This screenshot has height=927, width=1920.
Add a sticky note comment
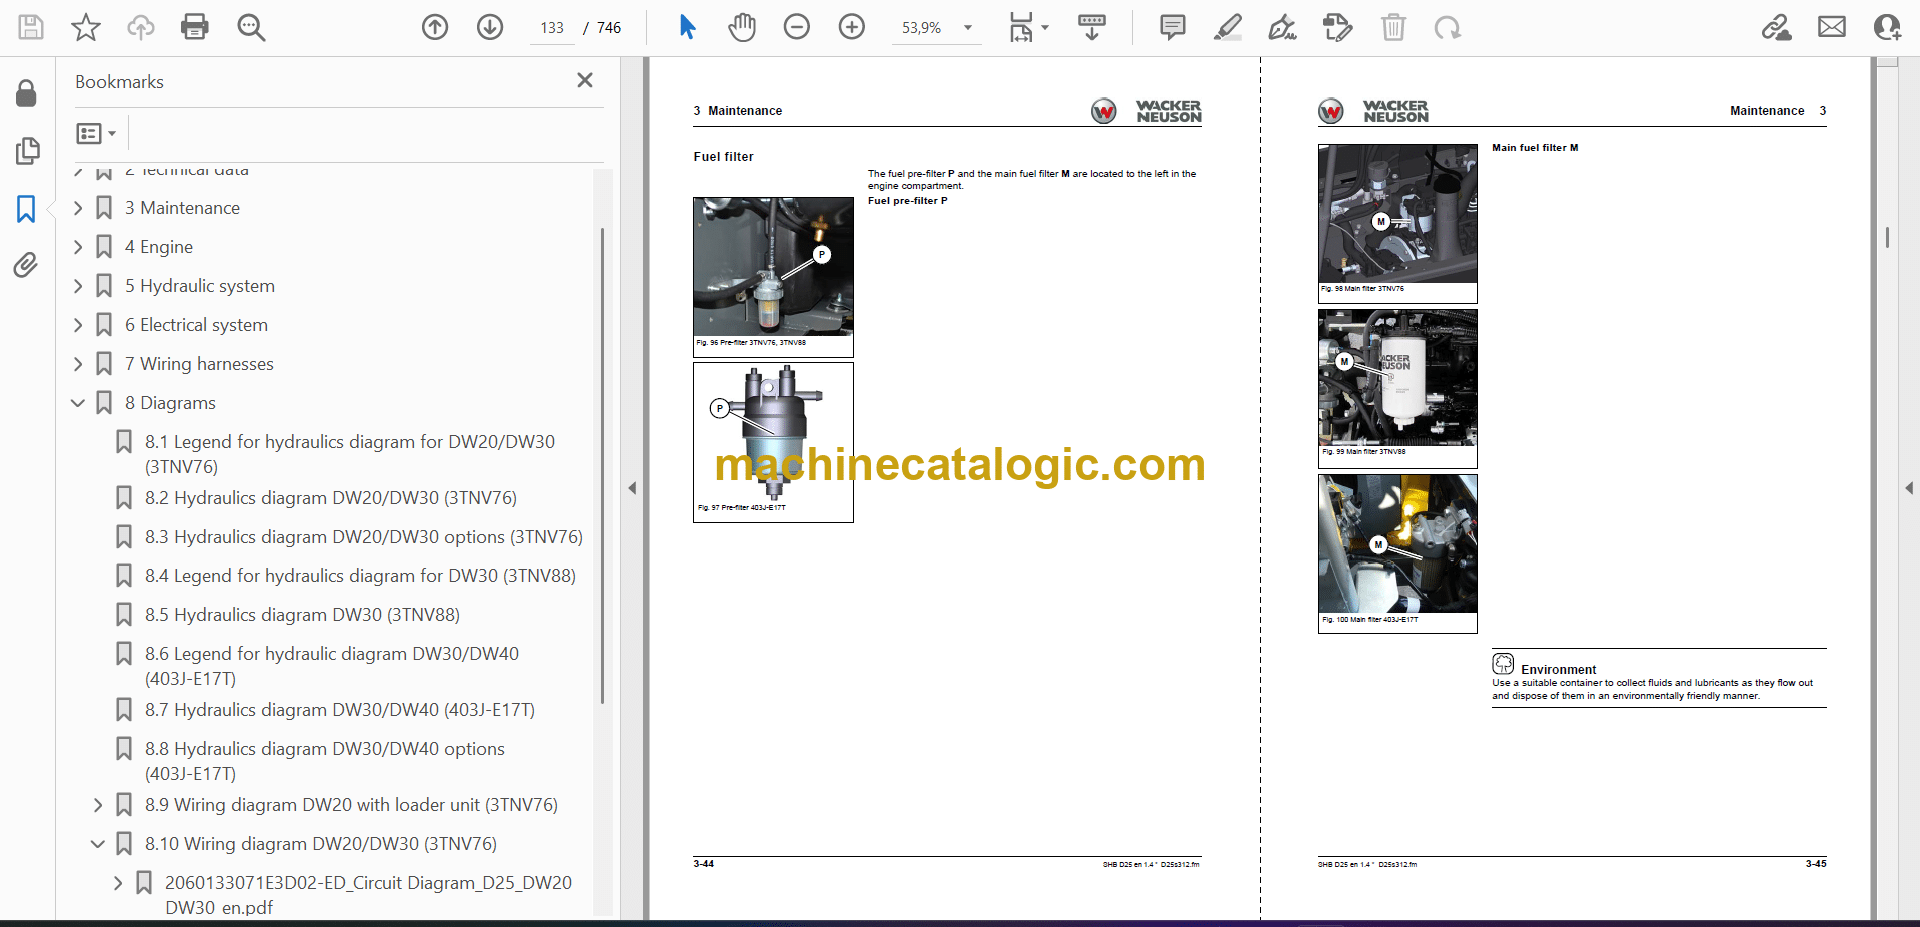click(x=1172, y=27)
